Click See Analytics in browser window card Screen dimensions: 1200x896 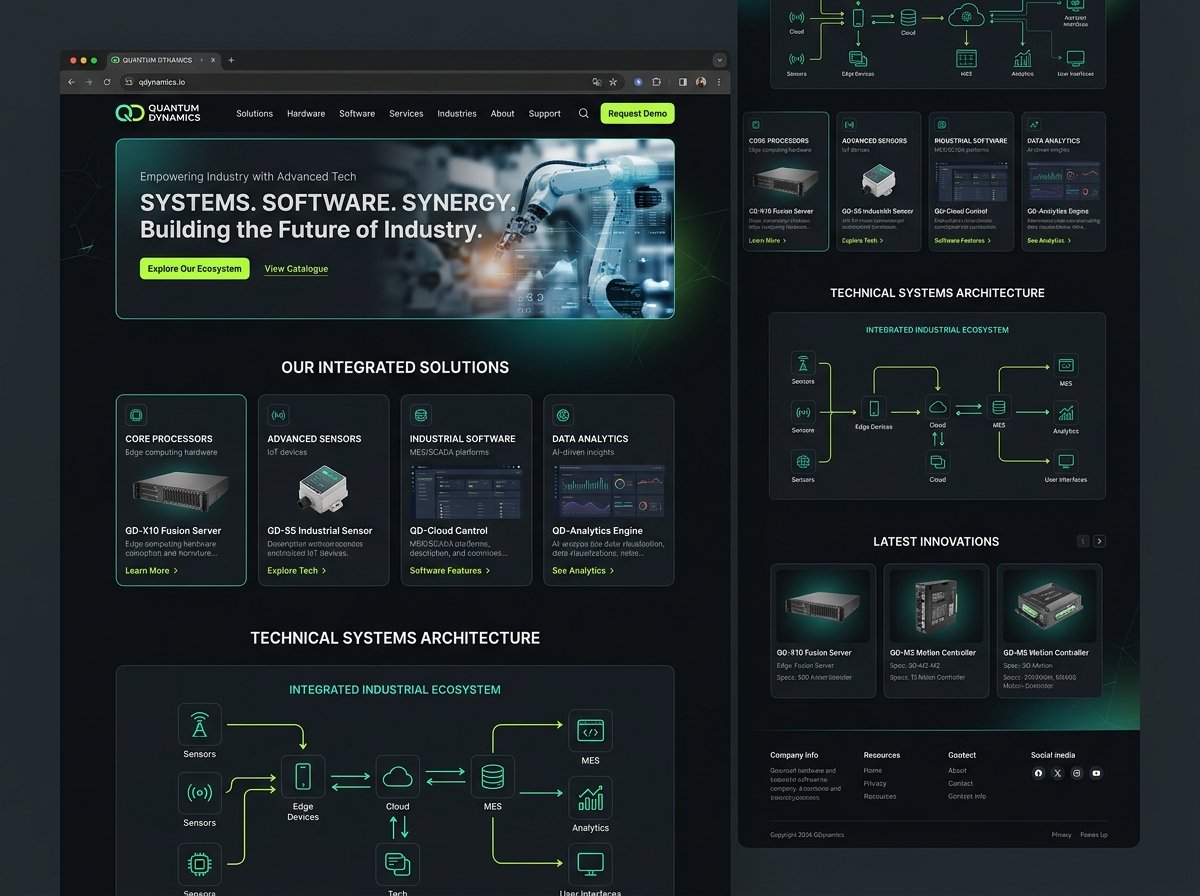pyautogui.click(x=583, y=571)
